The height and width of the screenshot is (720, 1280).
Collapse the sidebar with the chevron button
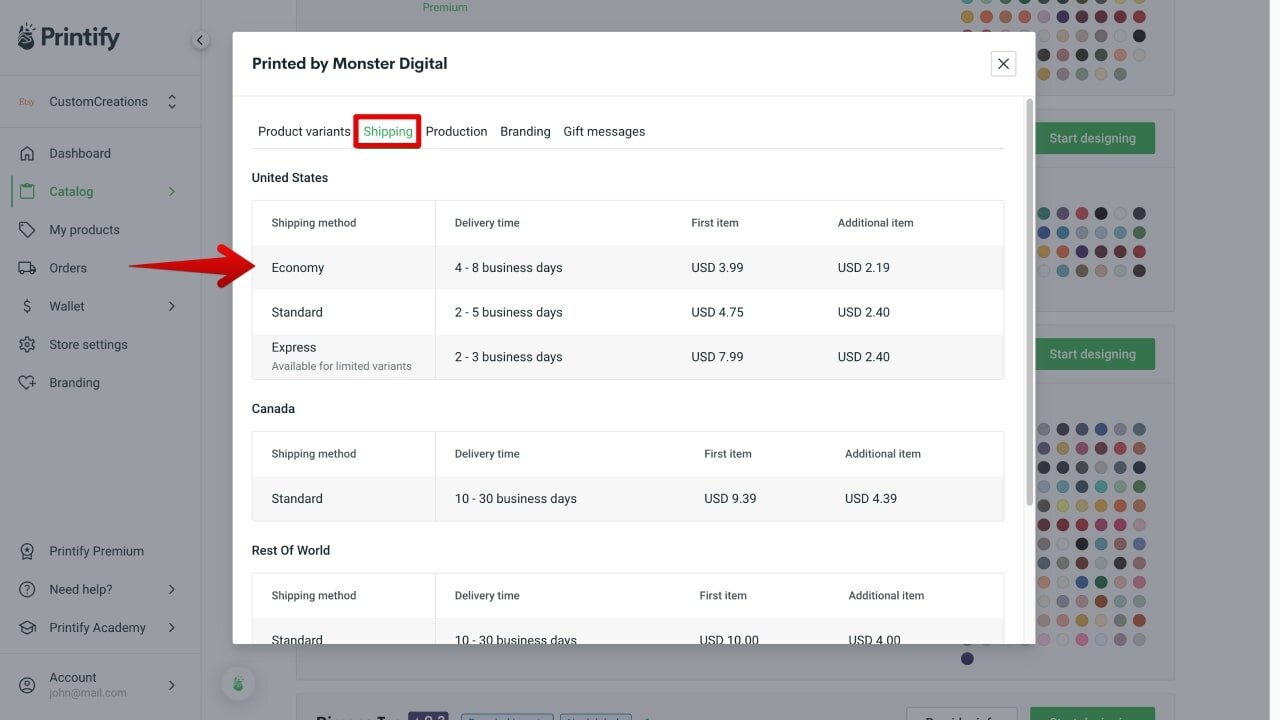[200, 40]
